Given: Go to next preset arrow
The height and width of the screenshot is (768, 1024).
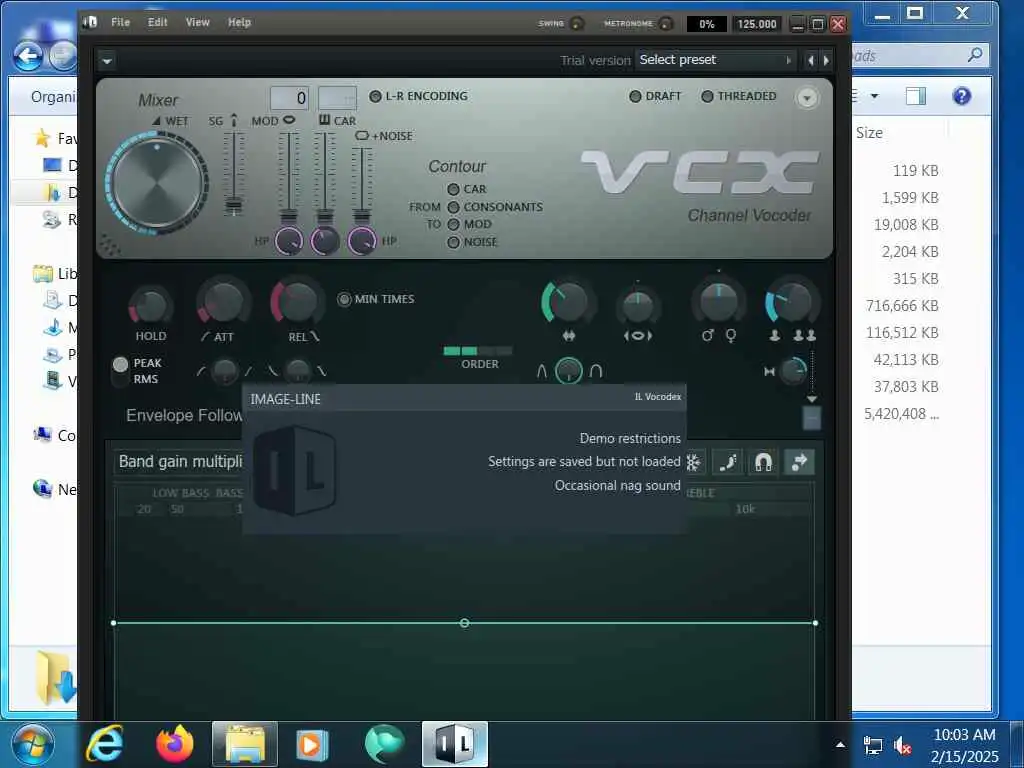Looking at the screenshot, I should click(826, 61).
